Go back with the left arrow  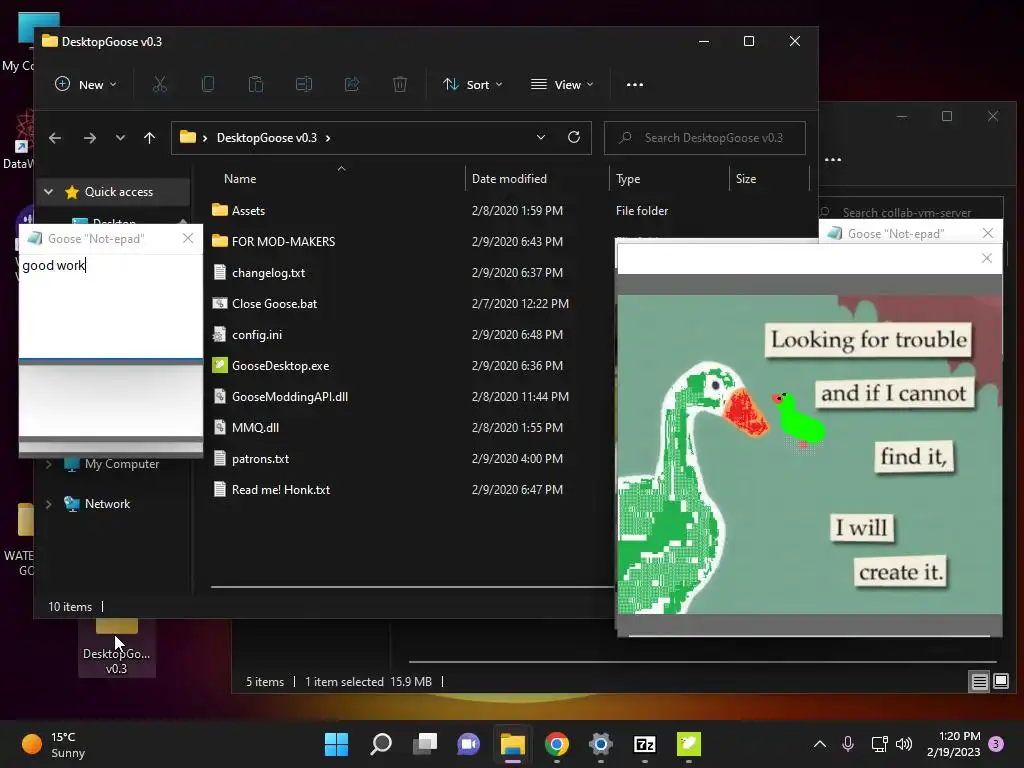(x=55, y=138)
